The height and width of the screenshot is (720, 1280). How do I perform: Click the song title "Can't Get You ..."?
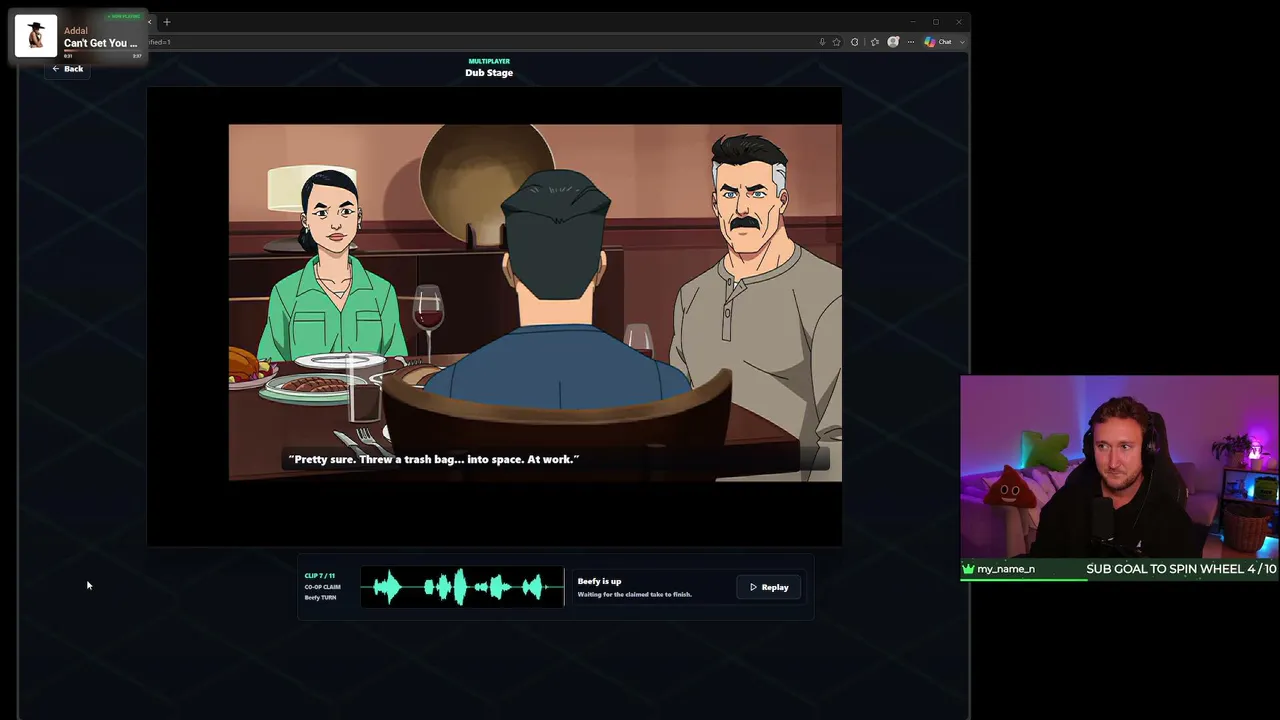point(101,43)
